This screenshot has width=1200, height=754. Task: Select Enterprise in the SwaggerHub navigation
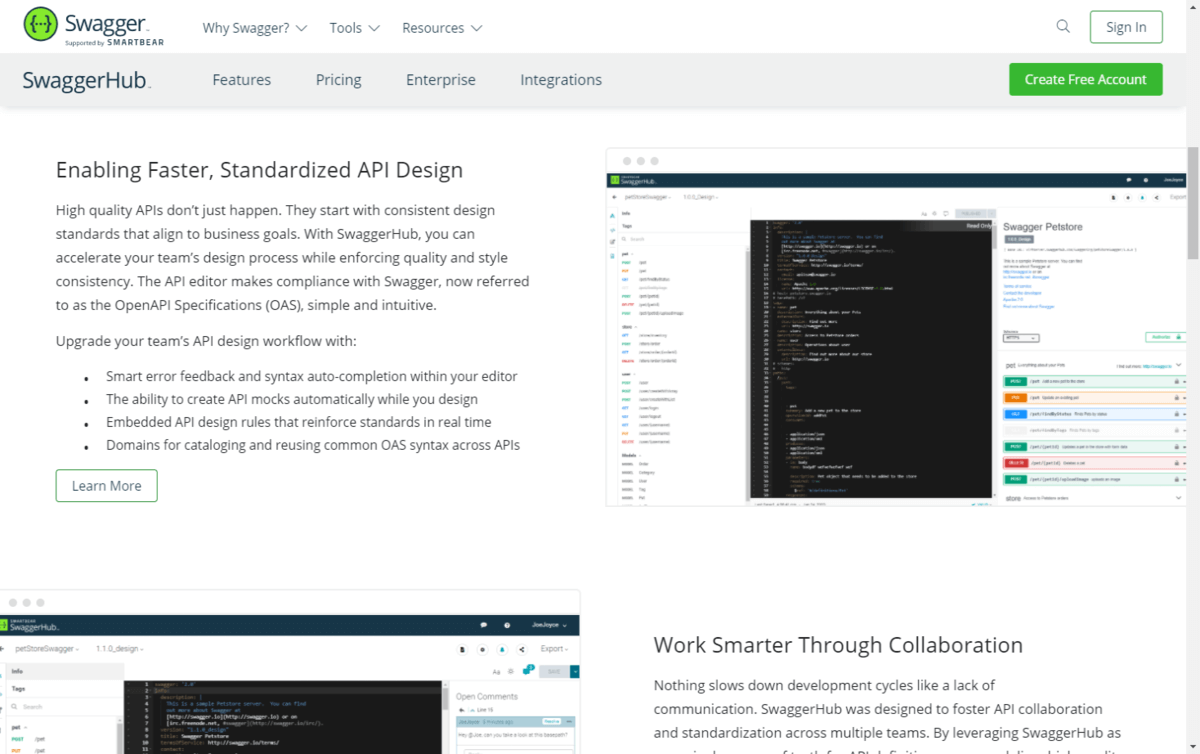(440, 80)
